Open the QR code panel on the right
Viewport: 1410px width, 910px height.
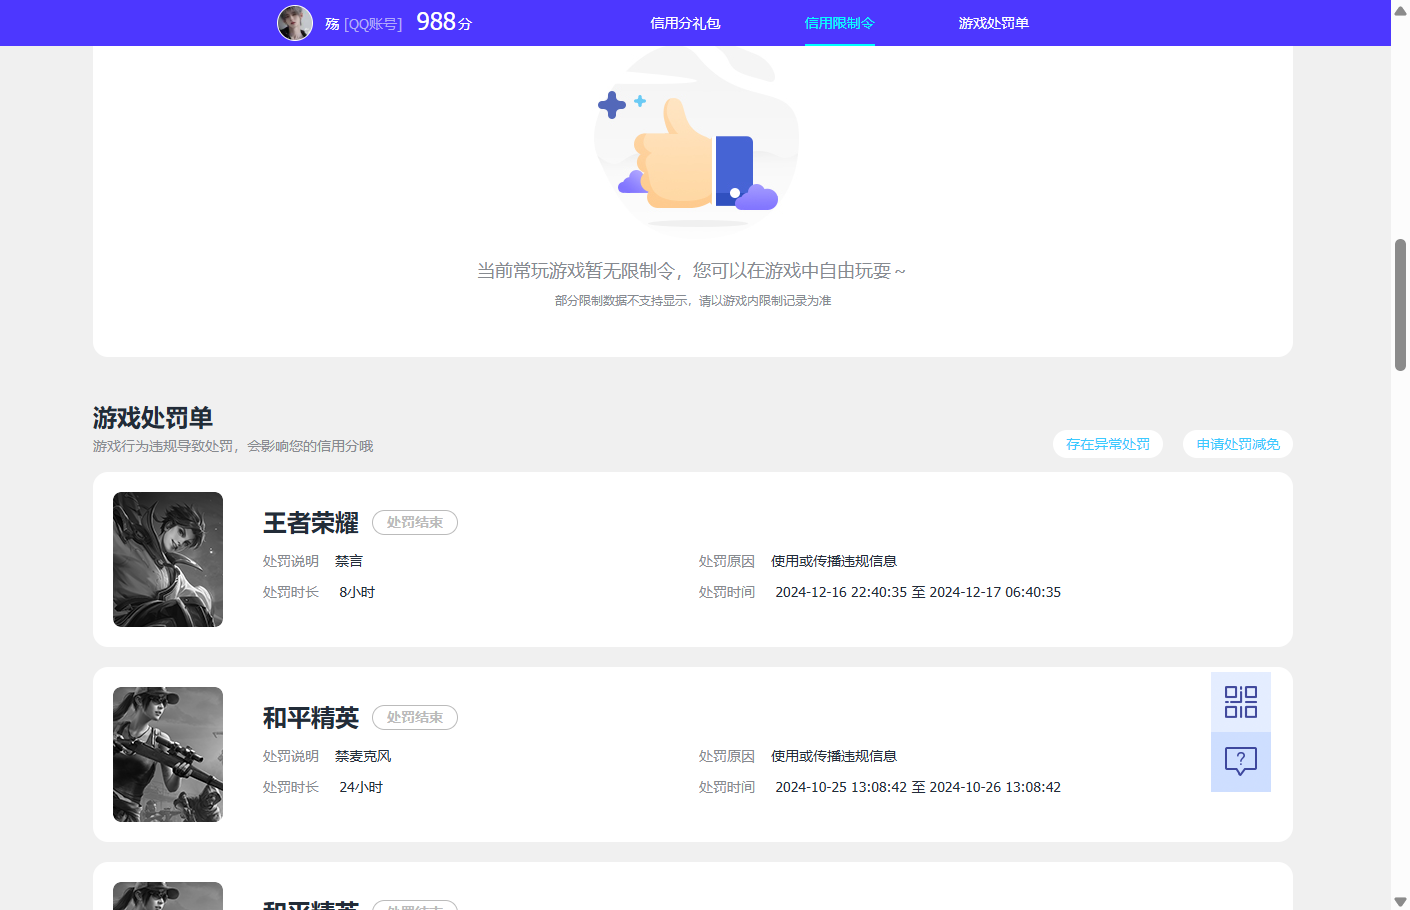click(1240, 701)
